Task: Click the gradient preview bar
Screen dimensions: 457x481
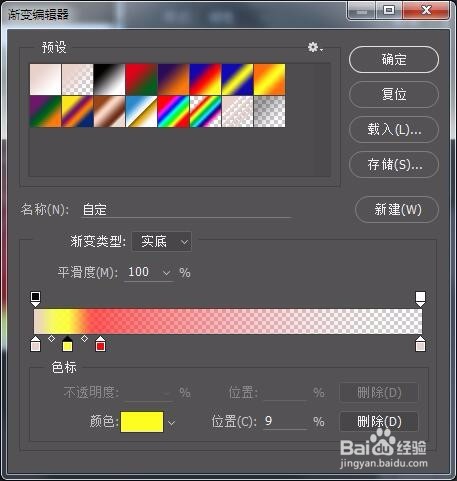Action: pos(228,321)
